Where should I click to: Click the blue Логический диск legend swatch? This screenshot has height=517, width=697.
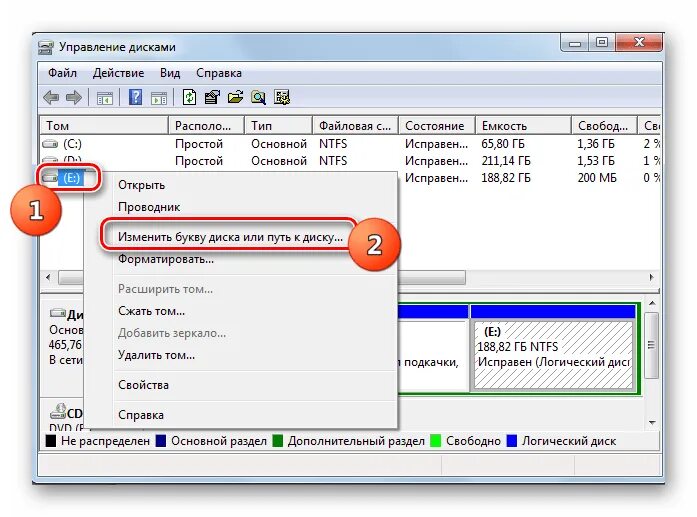click(512, 441)
